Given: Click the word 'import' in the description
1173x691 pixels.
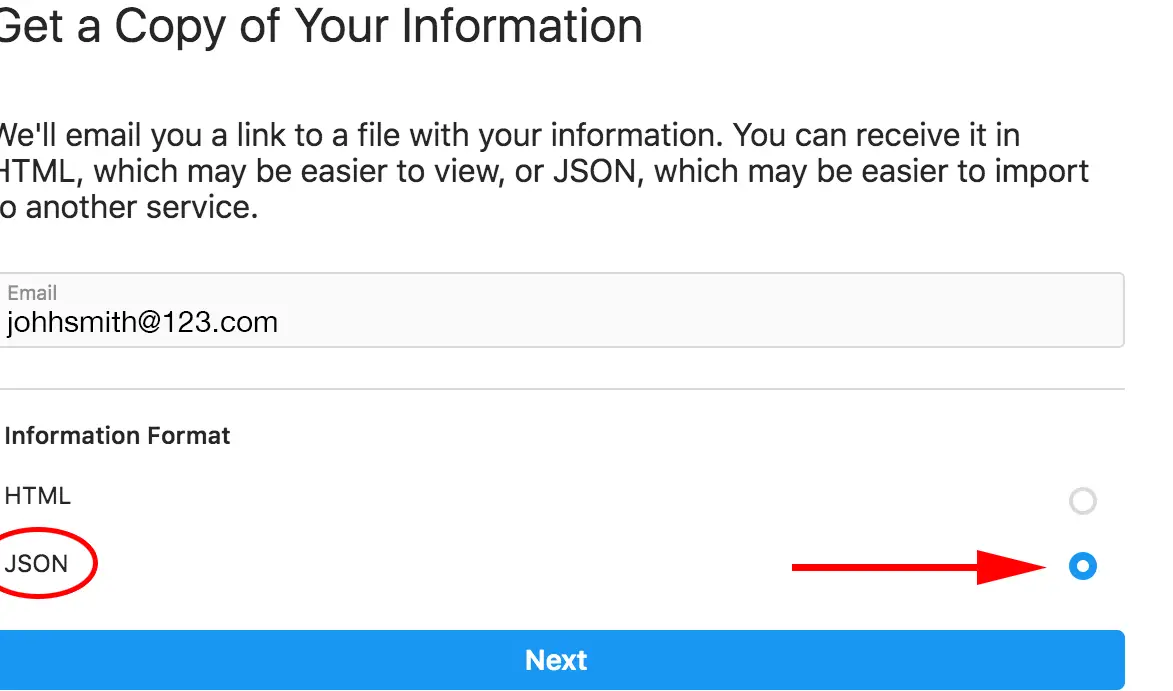Looking at the screenshot, I should point(1041,172).
